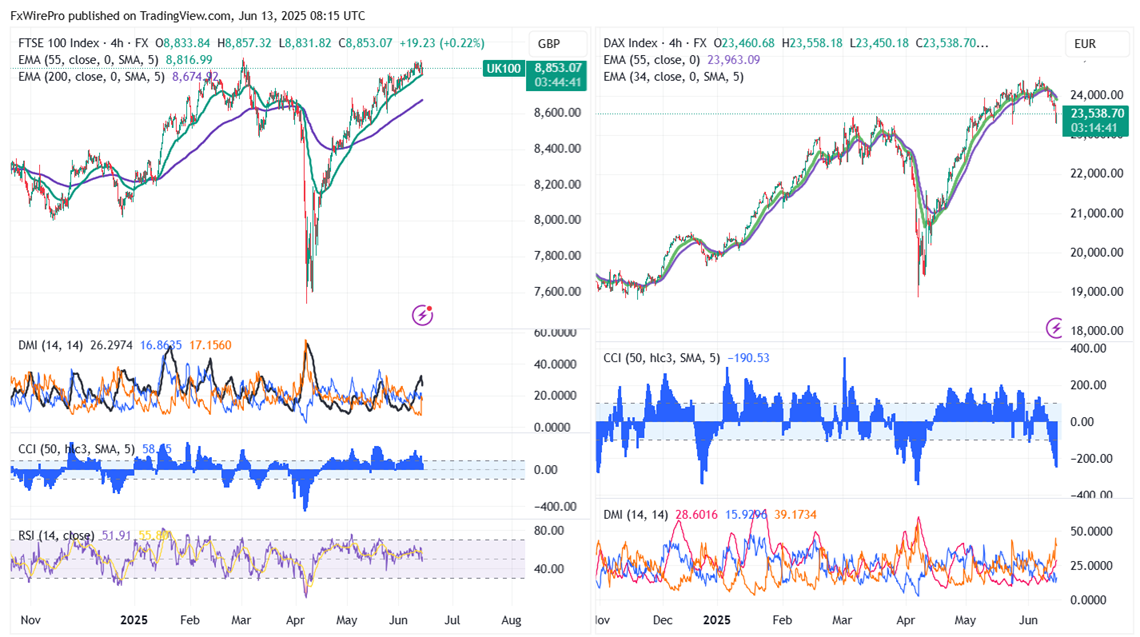Screen dimensions: 1140x637
Task: Click the EMA value 23,963.09
Action: [734, 60]
